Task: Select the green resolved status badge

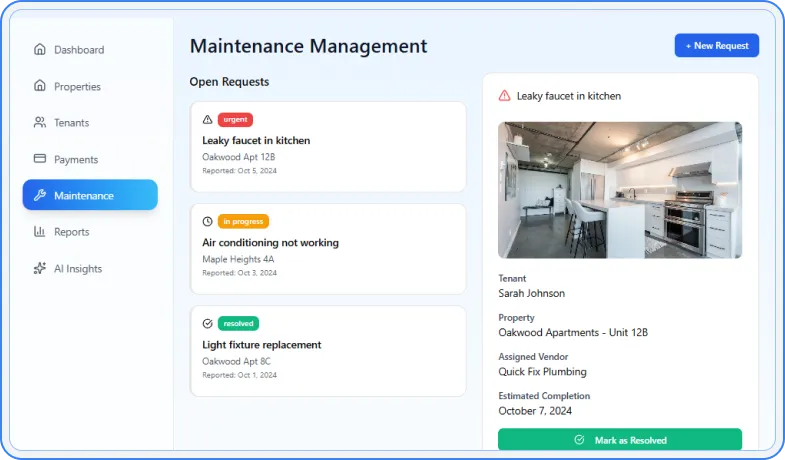Action: pyautogui.click(x=238, y=324)
